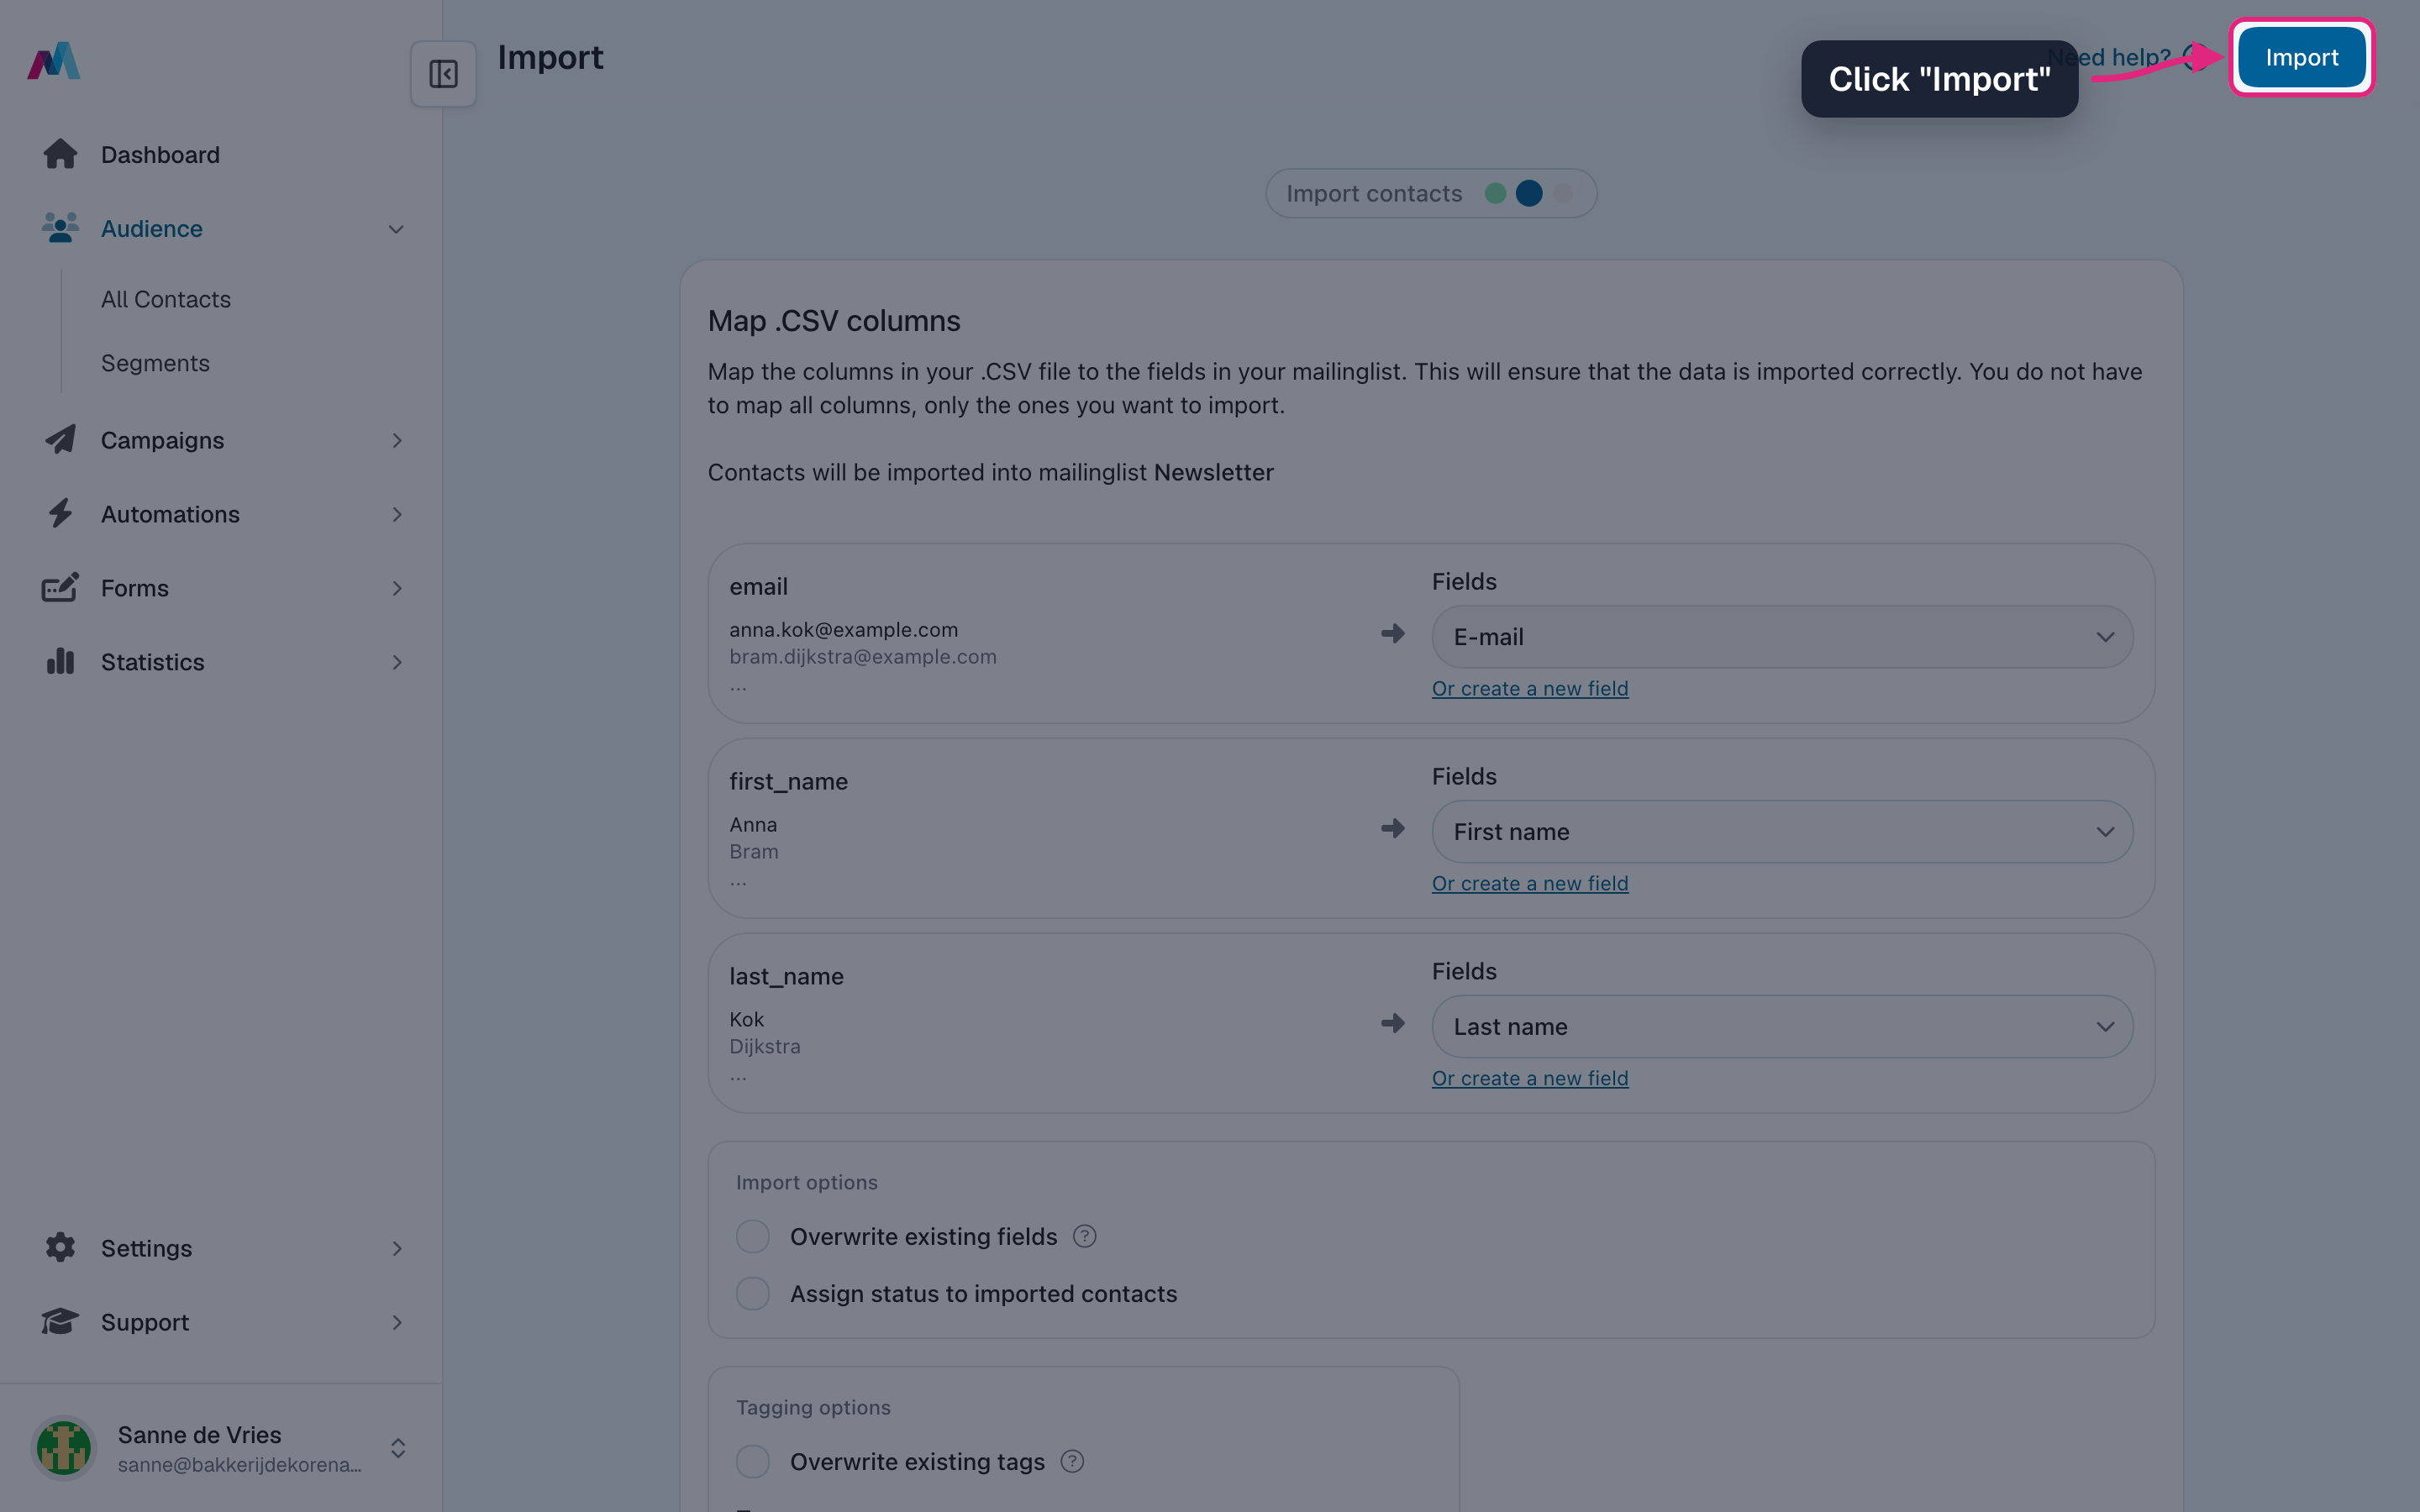Image resolution: width=2420 pixels, height=1512 pixels.
Task: Expand the Settings menu chevron
Action: click(x=397, y=1249)
